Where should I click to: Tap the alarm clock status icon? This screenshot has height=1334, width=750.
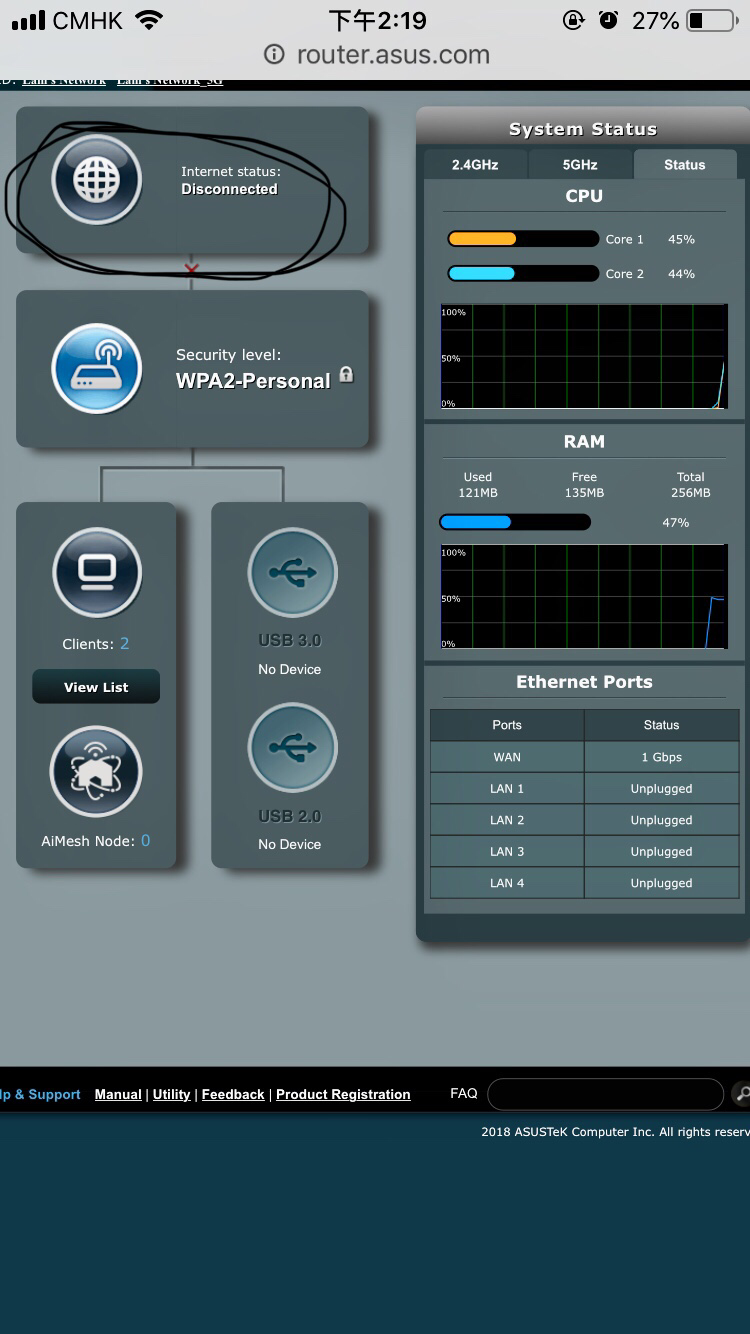[608, 20]
